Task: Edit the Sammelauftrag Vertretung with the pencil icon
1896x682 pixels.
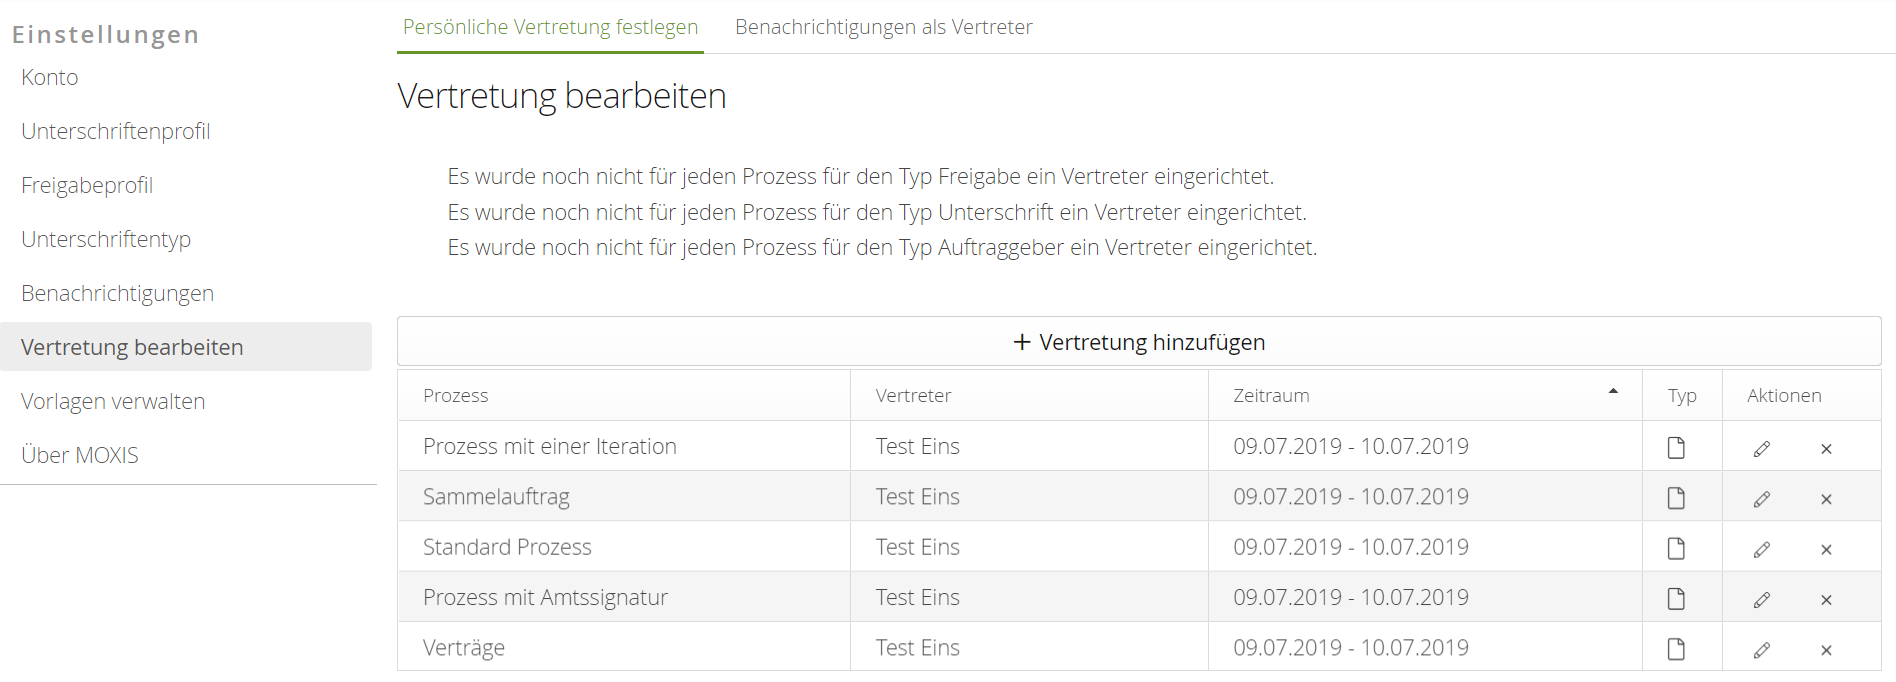Action: [1762, 497]
